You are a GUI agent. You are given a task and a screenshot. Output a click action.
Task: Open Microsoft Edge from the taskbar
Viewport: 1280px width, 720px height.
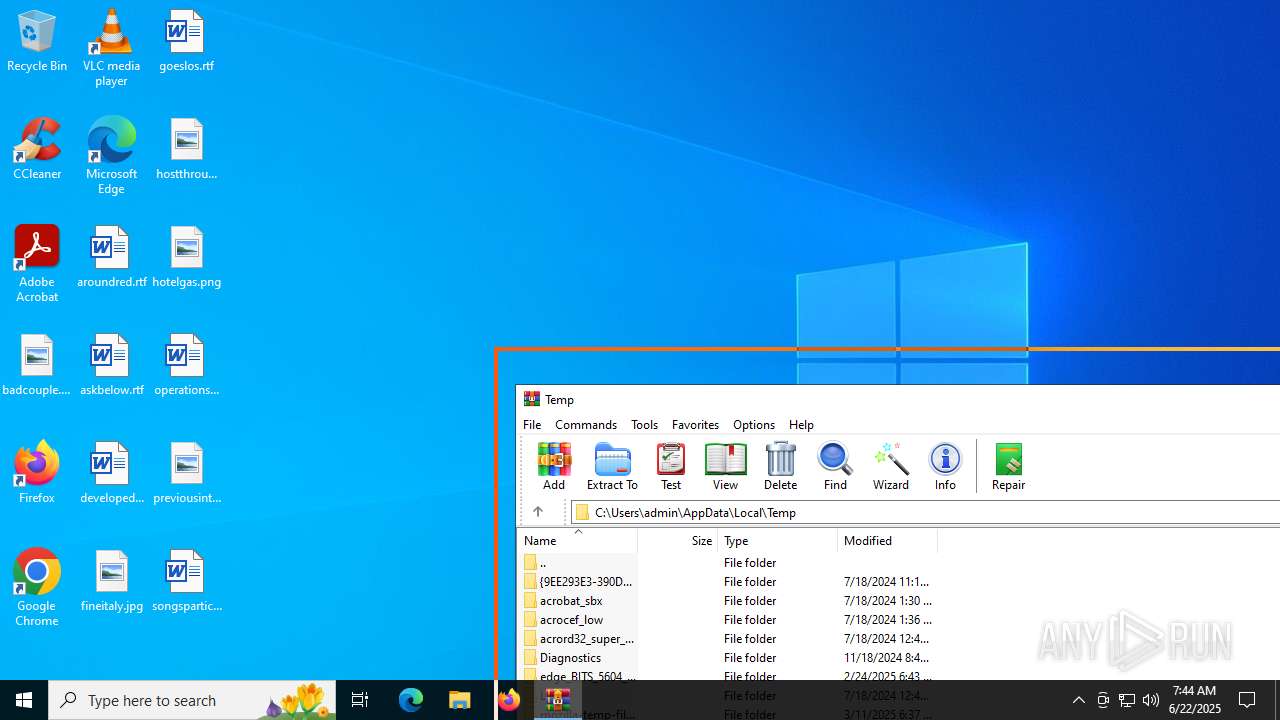pos(411,700)
